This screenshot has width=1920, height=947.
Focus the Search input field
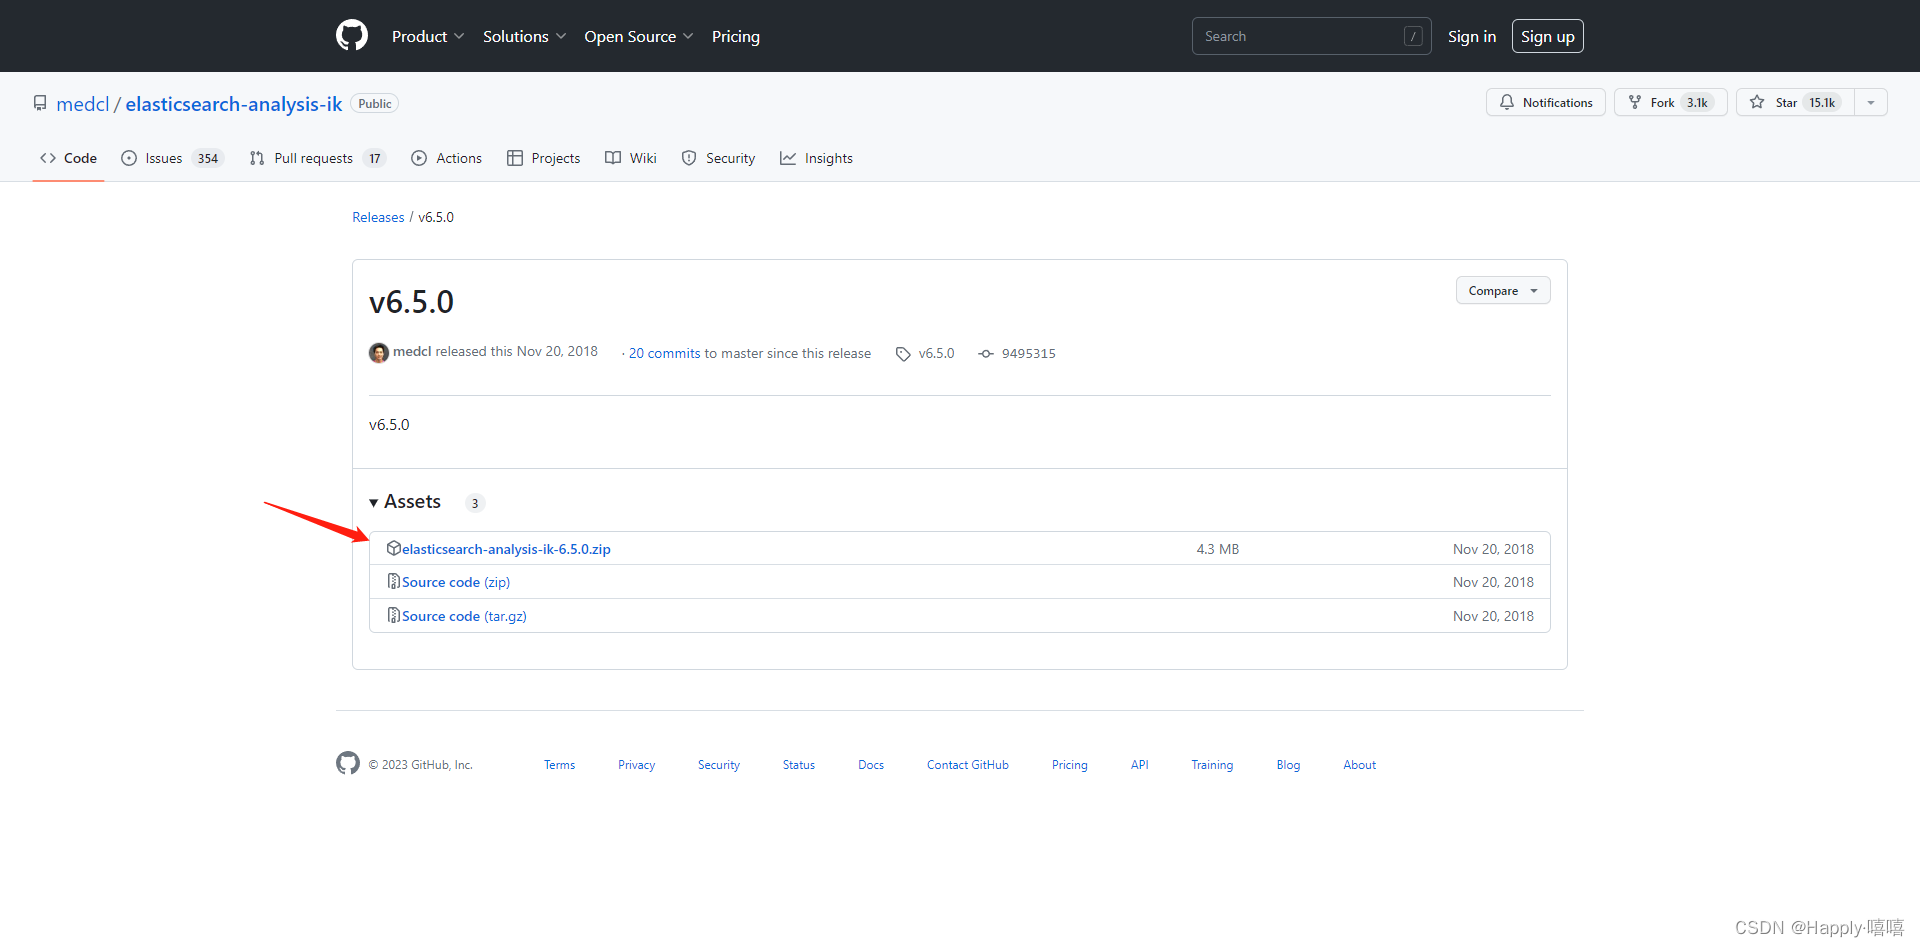(x=1311, y=36)
